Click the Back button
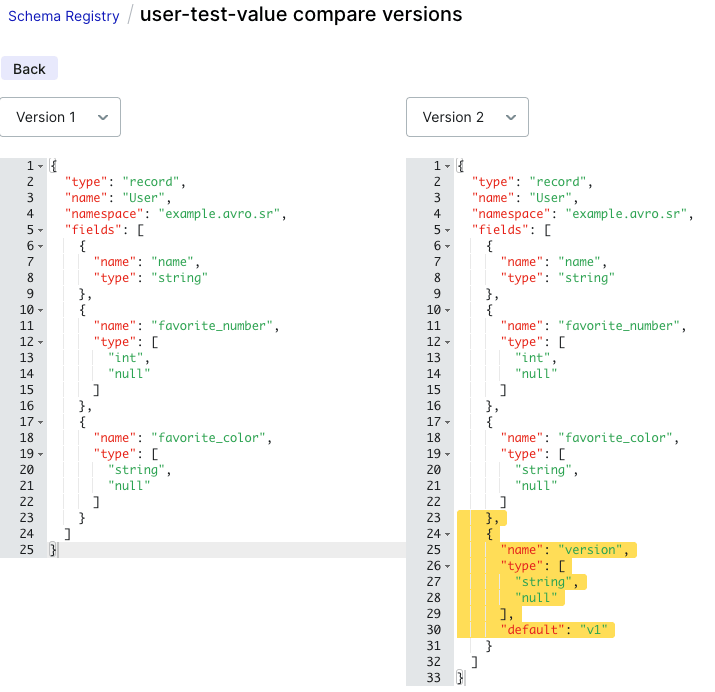715x692 pixels. point(29,68)
